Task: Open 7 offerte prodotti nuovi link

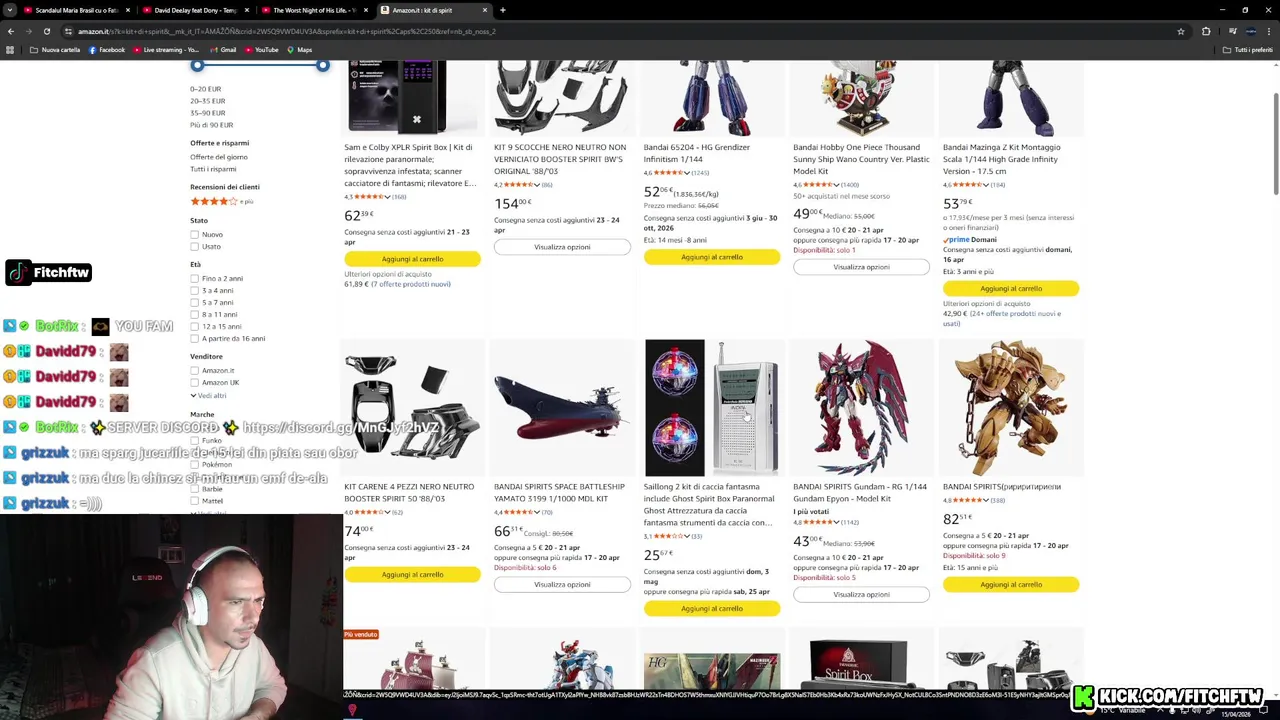Action: (411, 284)
